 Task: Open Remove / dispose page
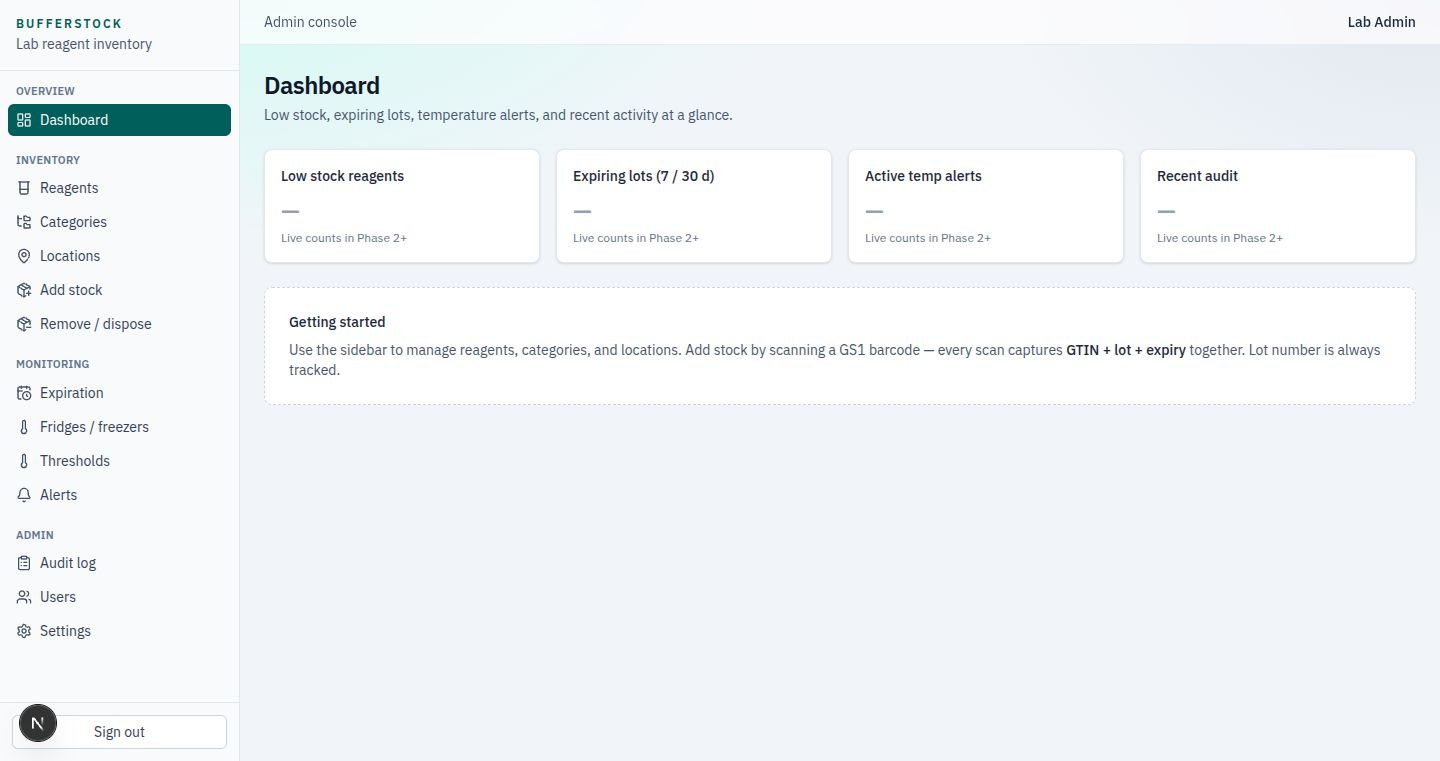tap(119, 324)
